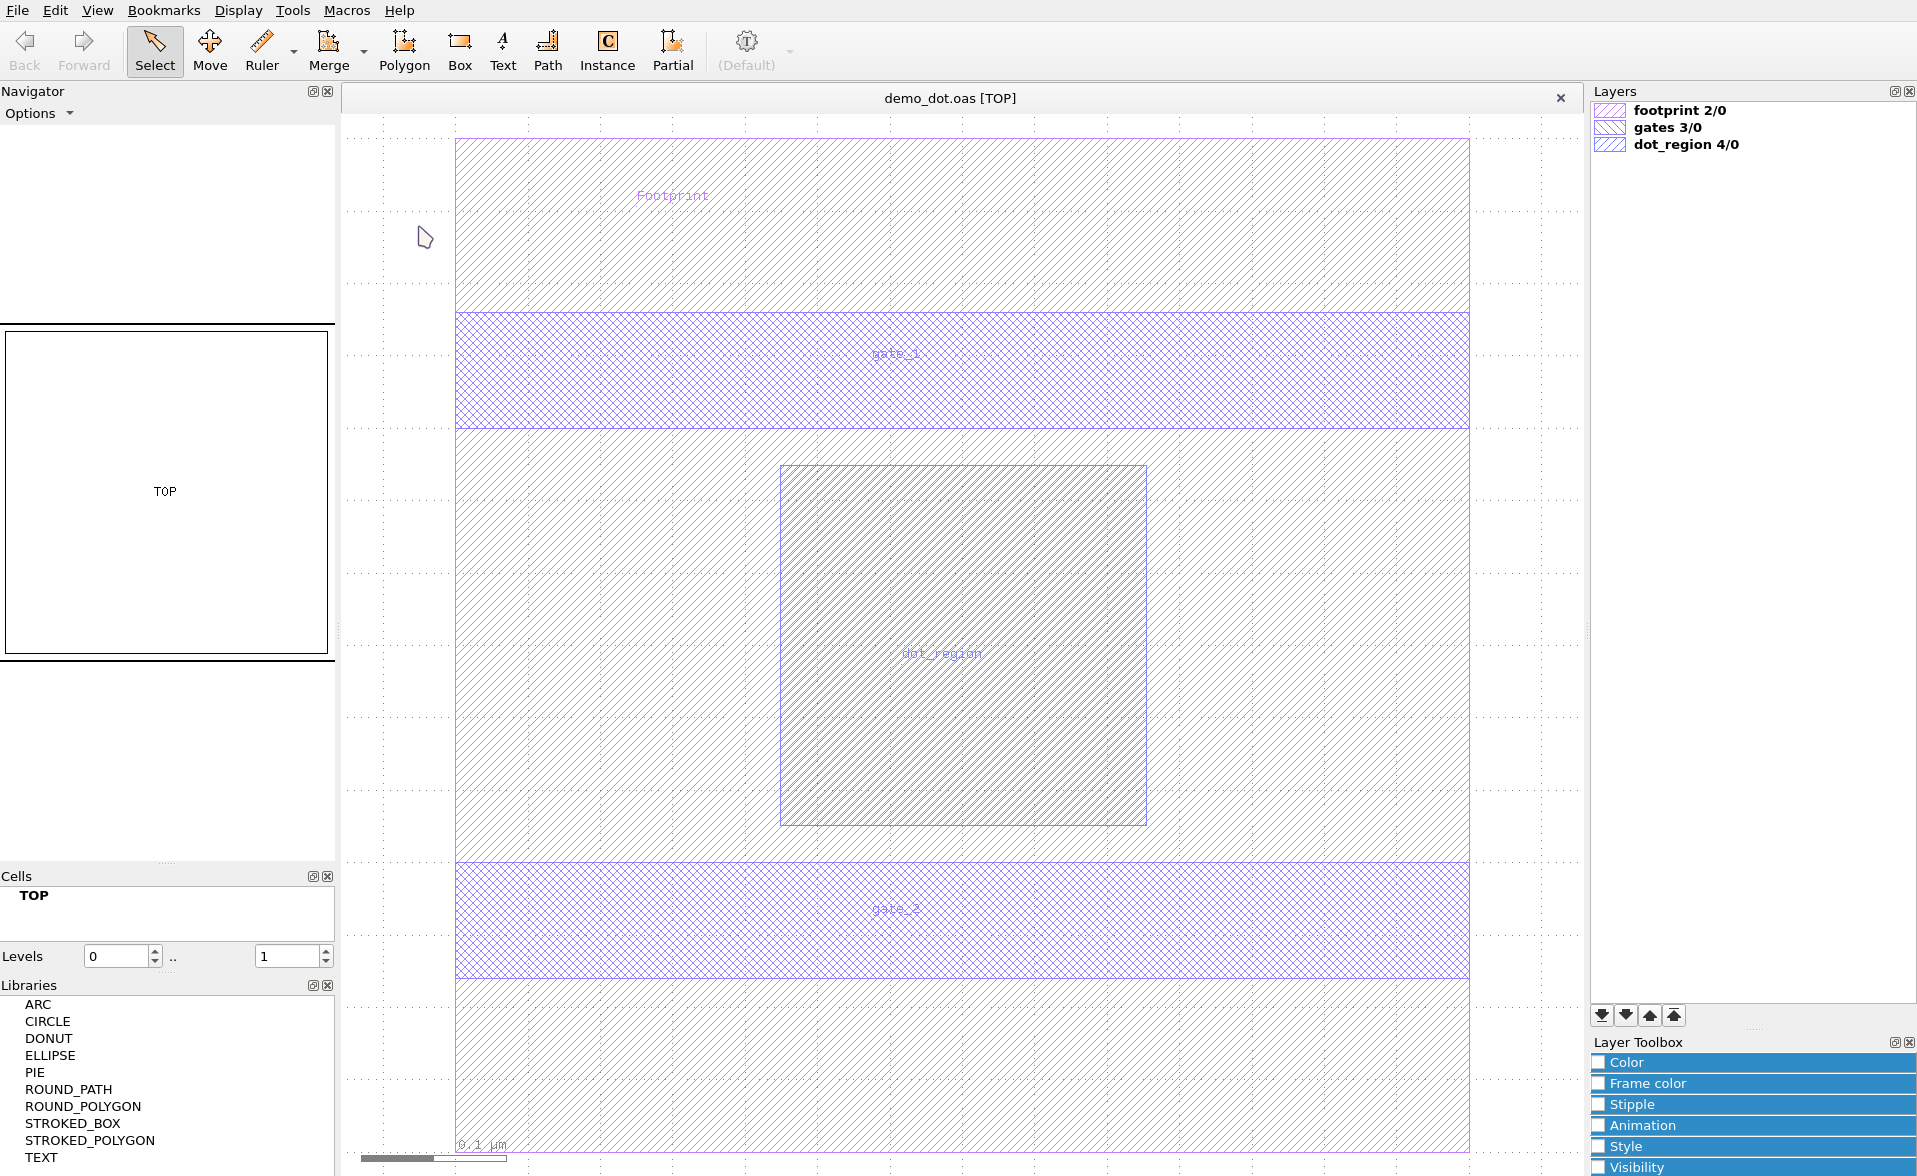Image resolution: width=1917 pixels, height=1176 pixels.
Task: Open the Merge tool dropdown arrow
Action: [x=363, y=52]
